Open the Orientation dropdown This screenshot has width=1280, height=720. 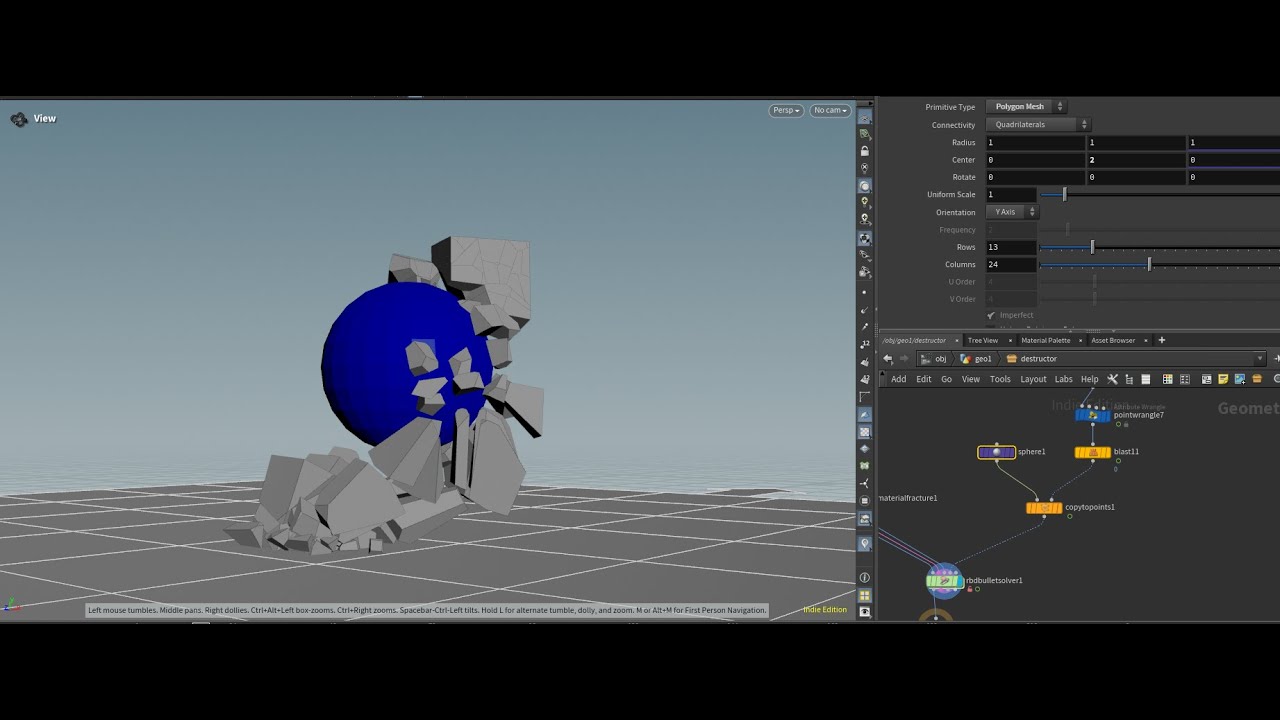[x=1012, y=212]
